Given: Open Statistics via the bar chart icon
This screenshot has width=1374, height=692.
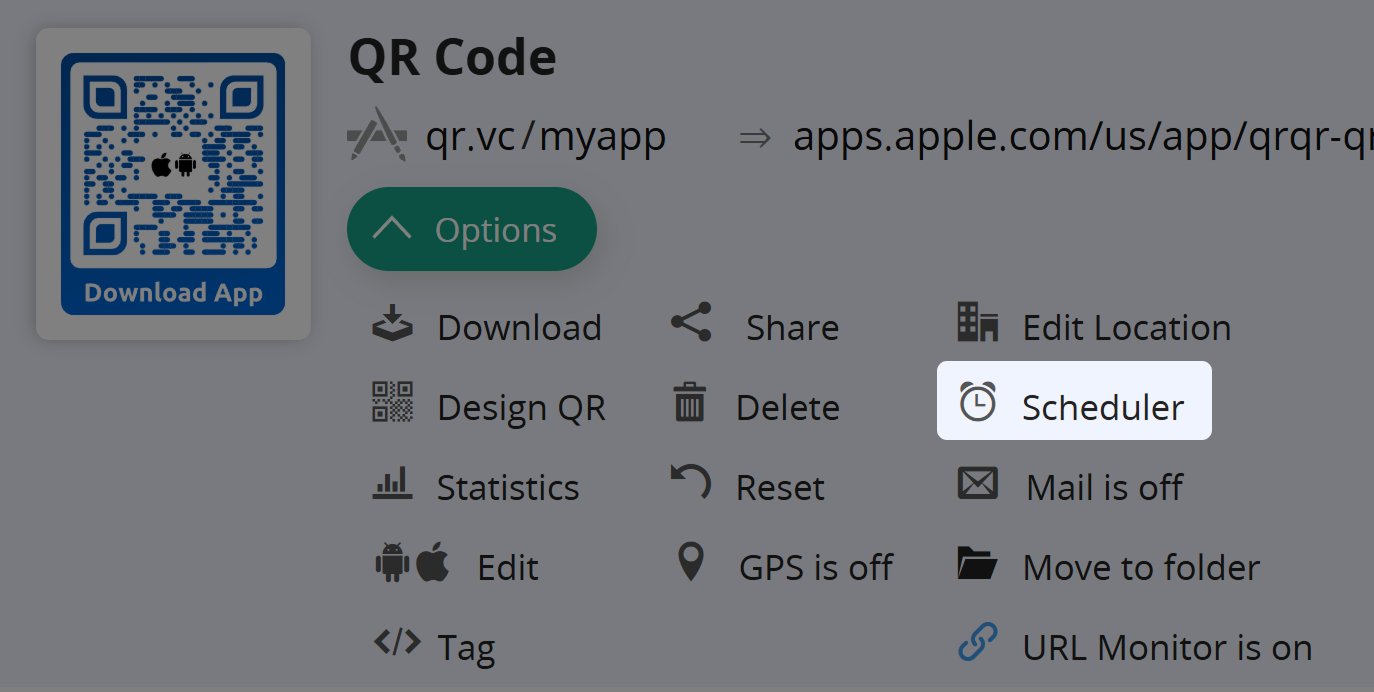Looking at the screenshot, I should (392, 484).
